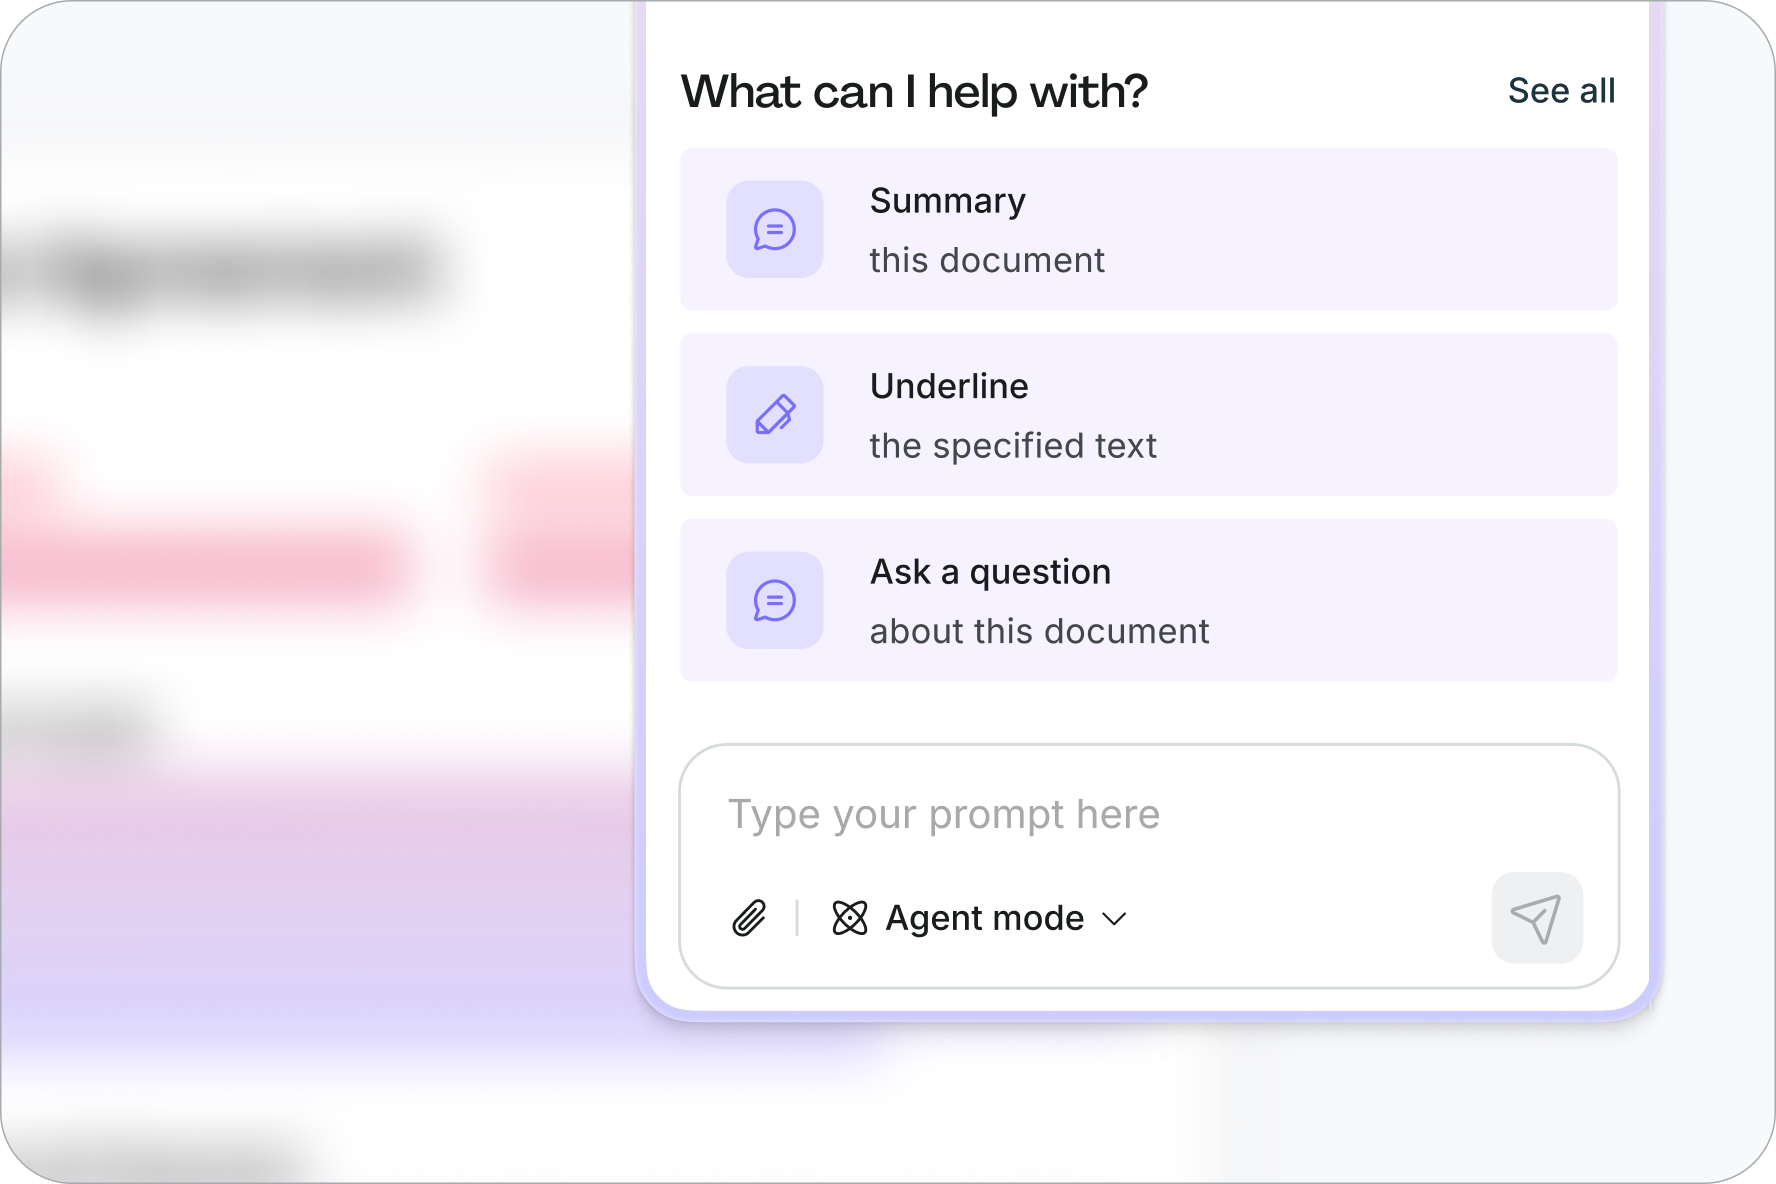Click "the specified text" subtitle text
Screen dimensions: 1776x1184
[x=1013, y=446]
